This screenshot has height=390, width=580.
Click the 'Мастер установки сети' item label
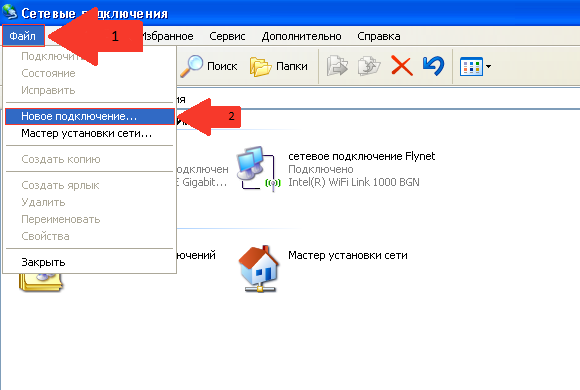click(348, 255)
